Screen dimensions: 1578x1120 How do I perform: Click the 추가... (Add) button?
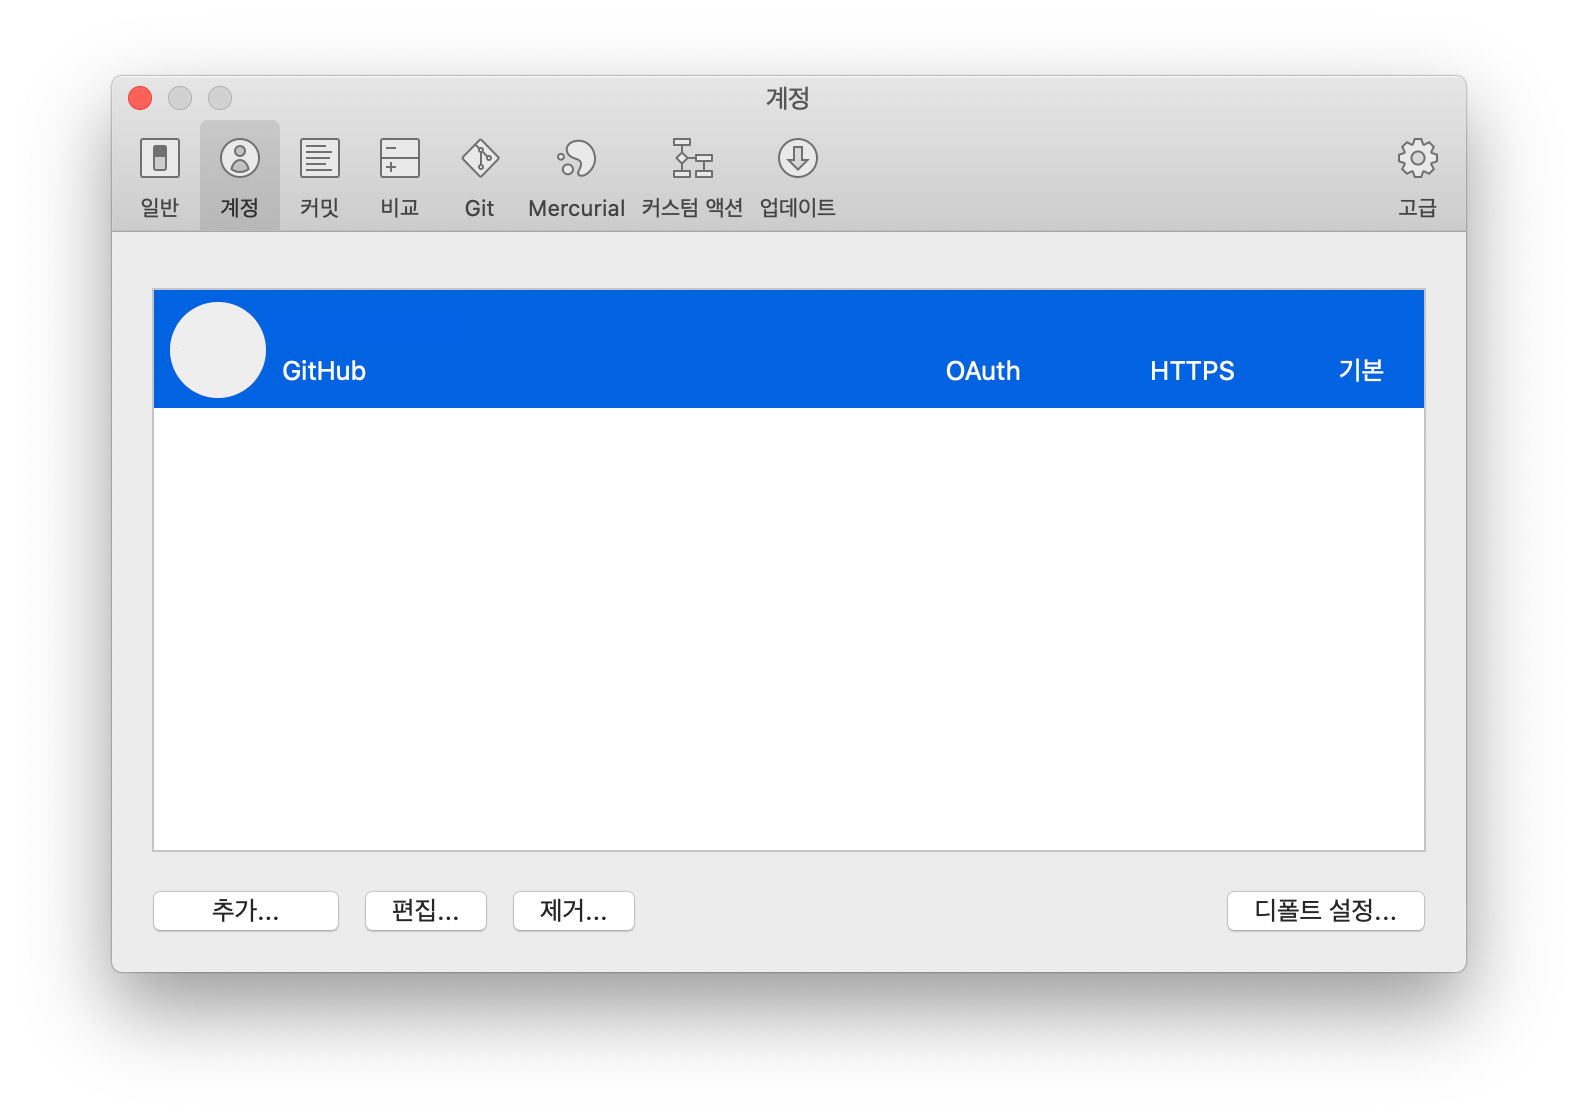point(246,911)
